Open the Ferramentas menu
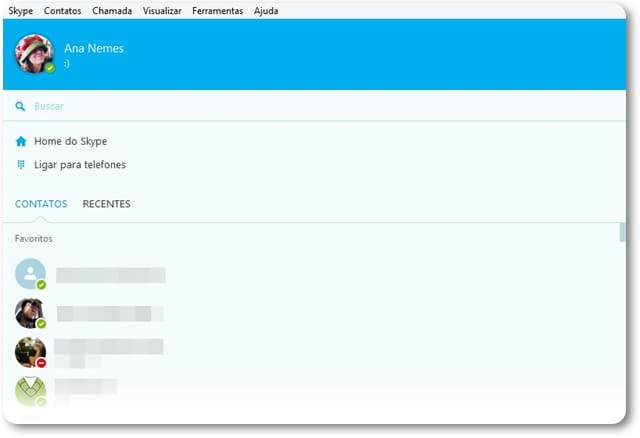 tap(218, 11)
